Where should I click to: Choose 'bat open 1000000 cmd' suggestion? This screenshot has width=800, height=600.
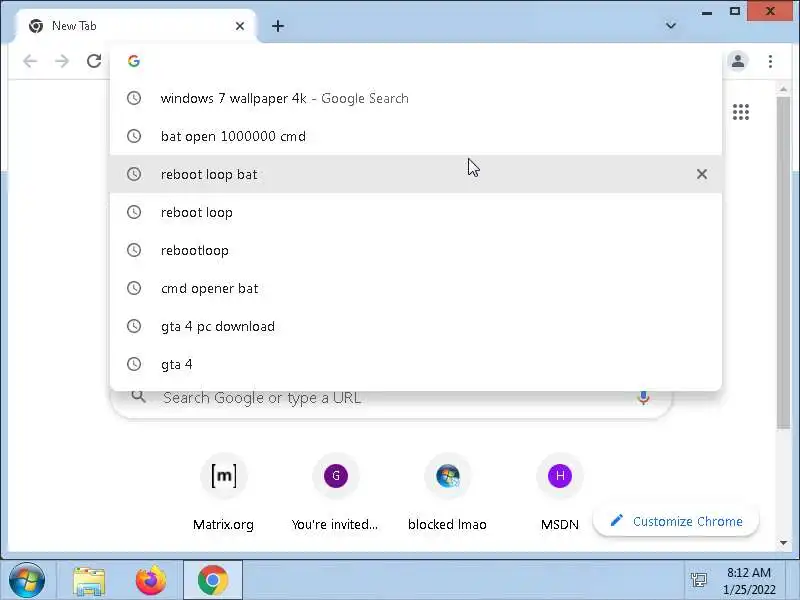416,136
